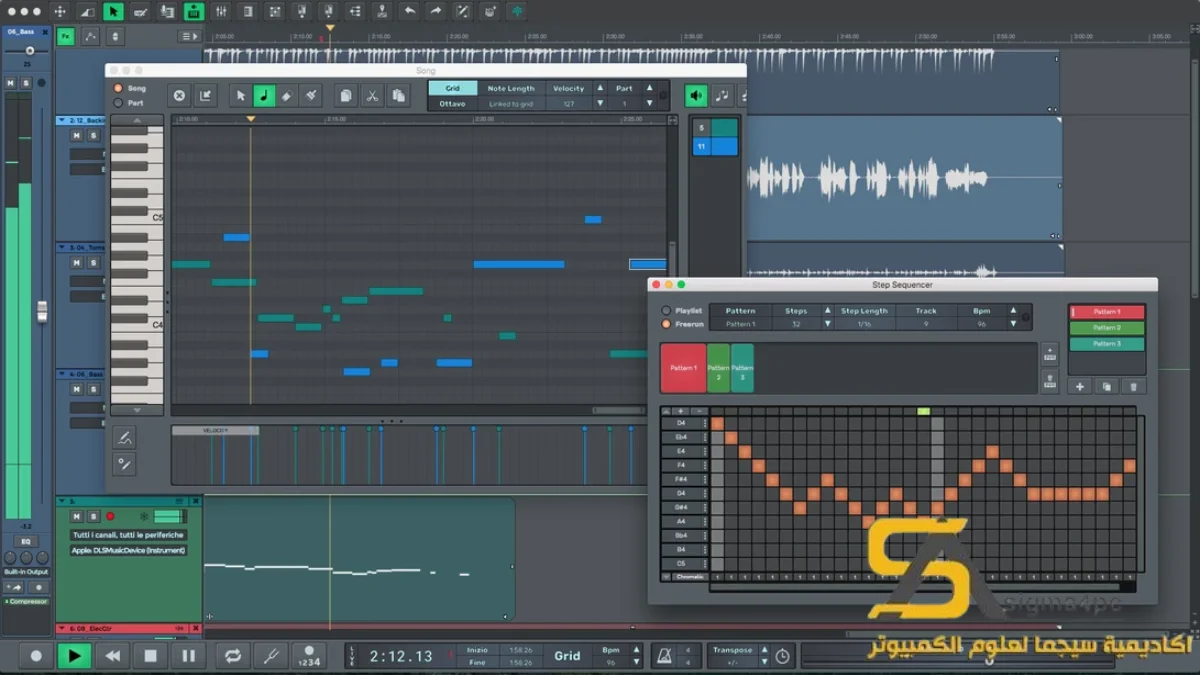Image resolution: width=1200 pixels, height=675 pixels.
Task: Increase Steps with up arrow in Step Sequencer
Action: [x=827, y=311]
